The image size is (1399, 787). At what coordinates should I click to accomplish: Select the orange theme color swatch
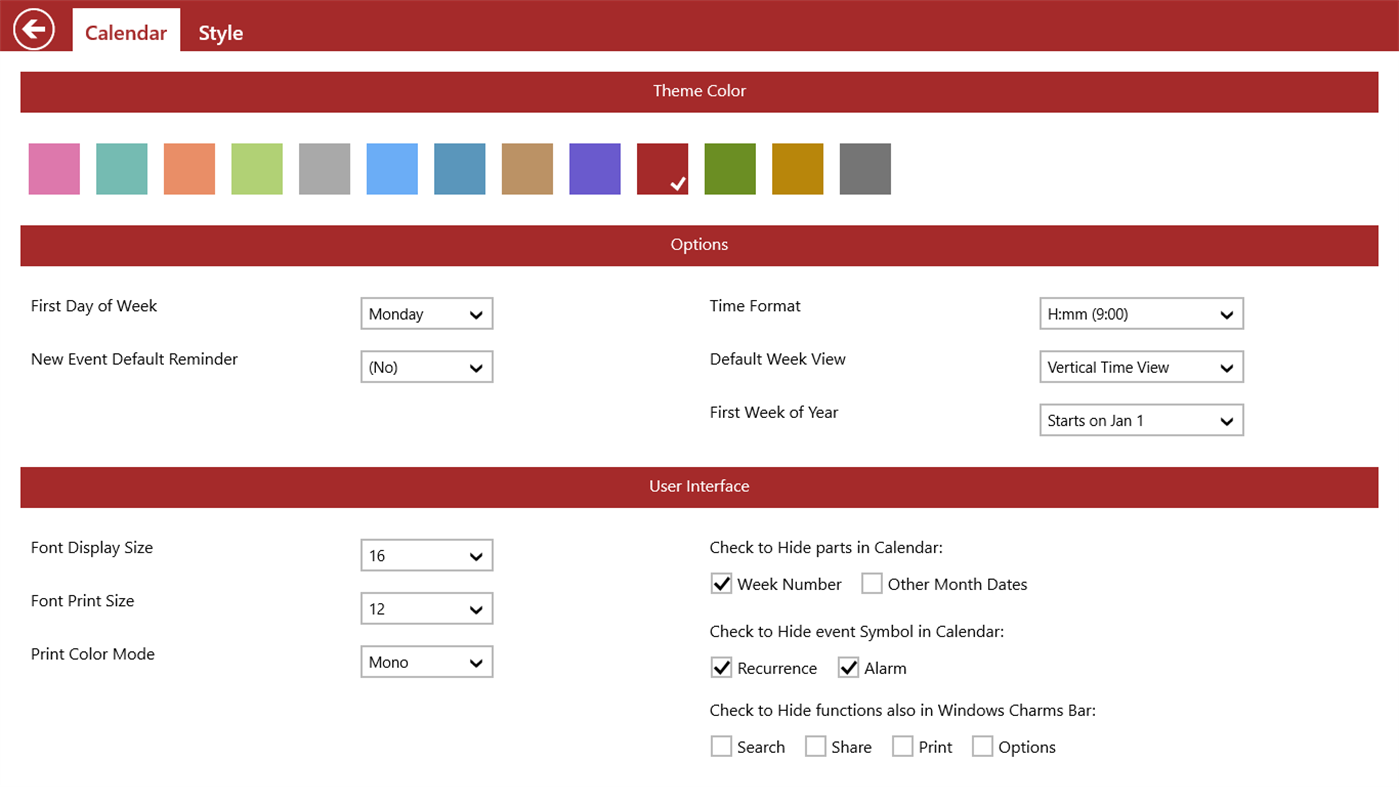click(x=189, y=169)
